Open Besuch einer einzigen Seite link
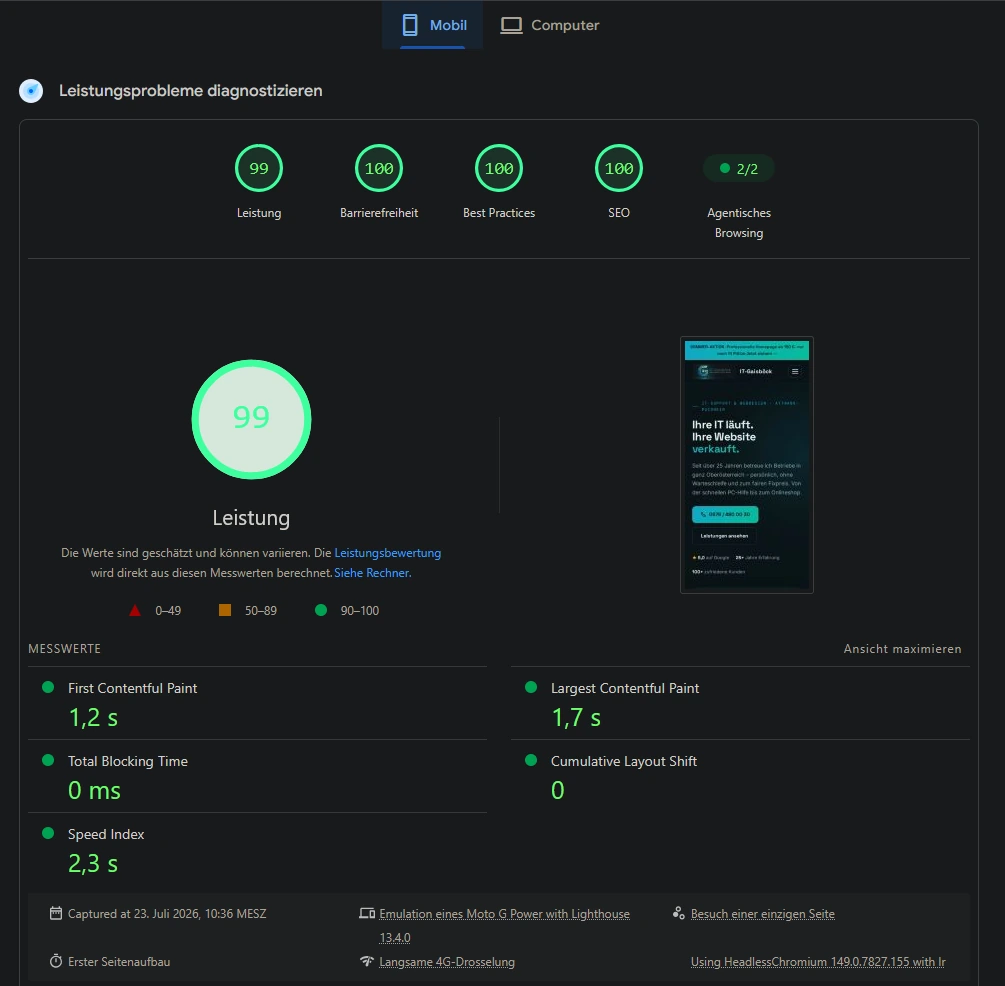This screenshot has width=1005, height=986. [763, 914]
